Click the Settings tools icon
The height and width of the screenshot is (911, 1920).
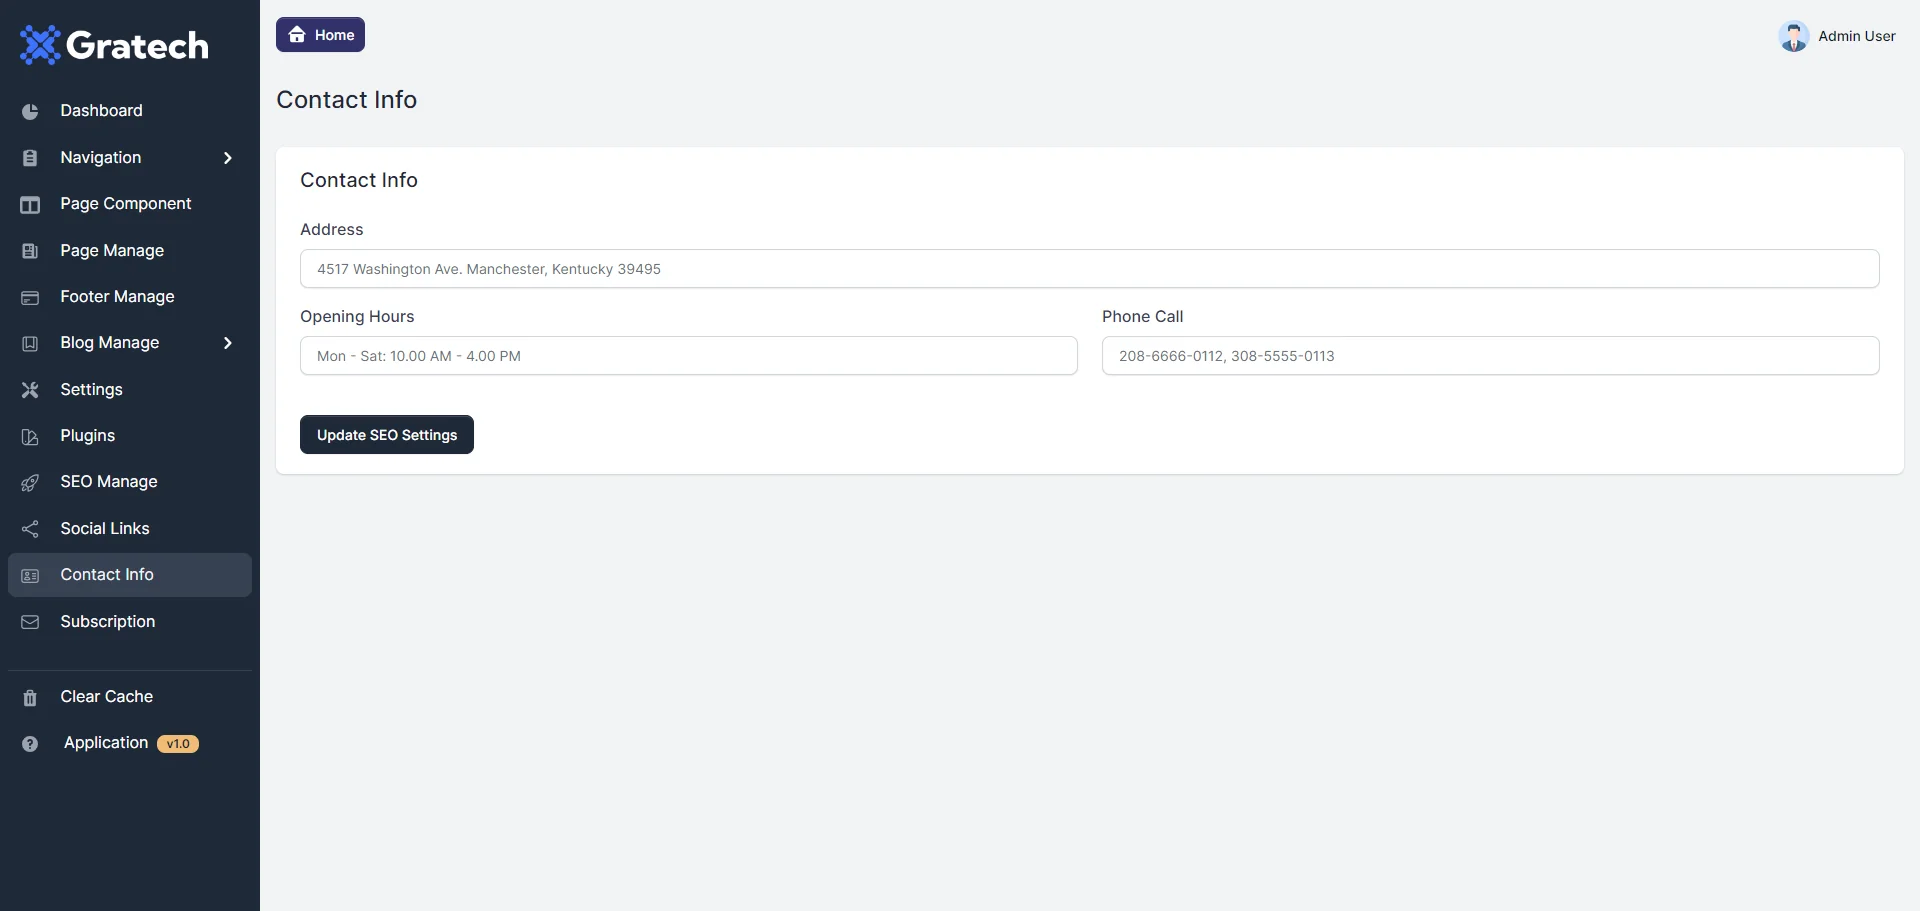30,390
